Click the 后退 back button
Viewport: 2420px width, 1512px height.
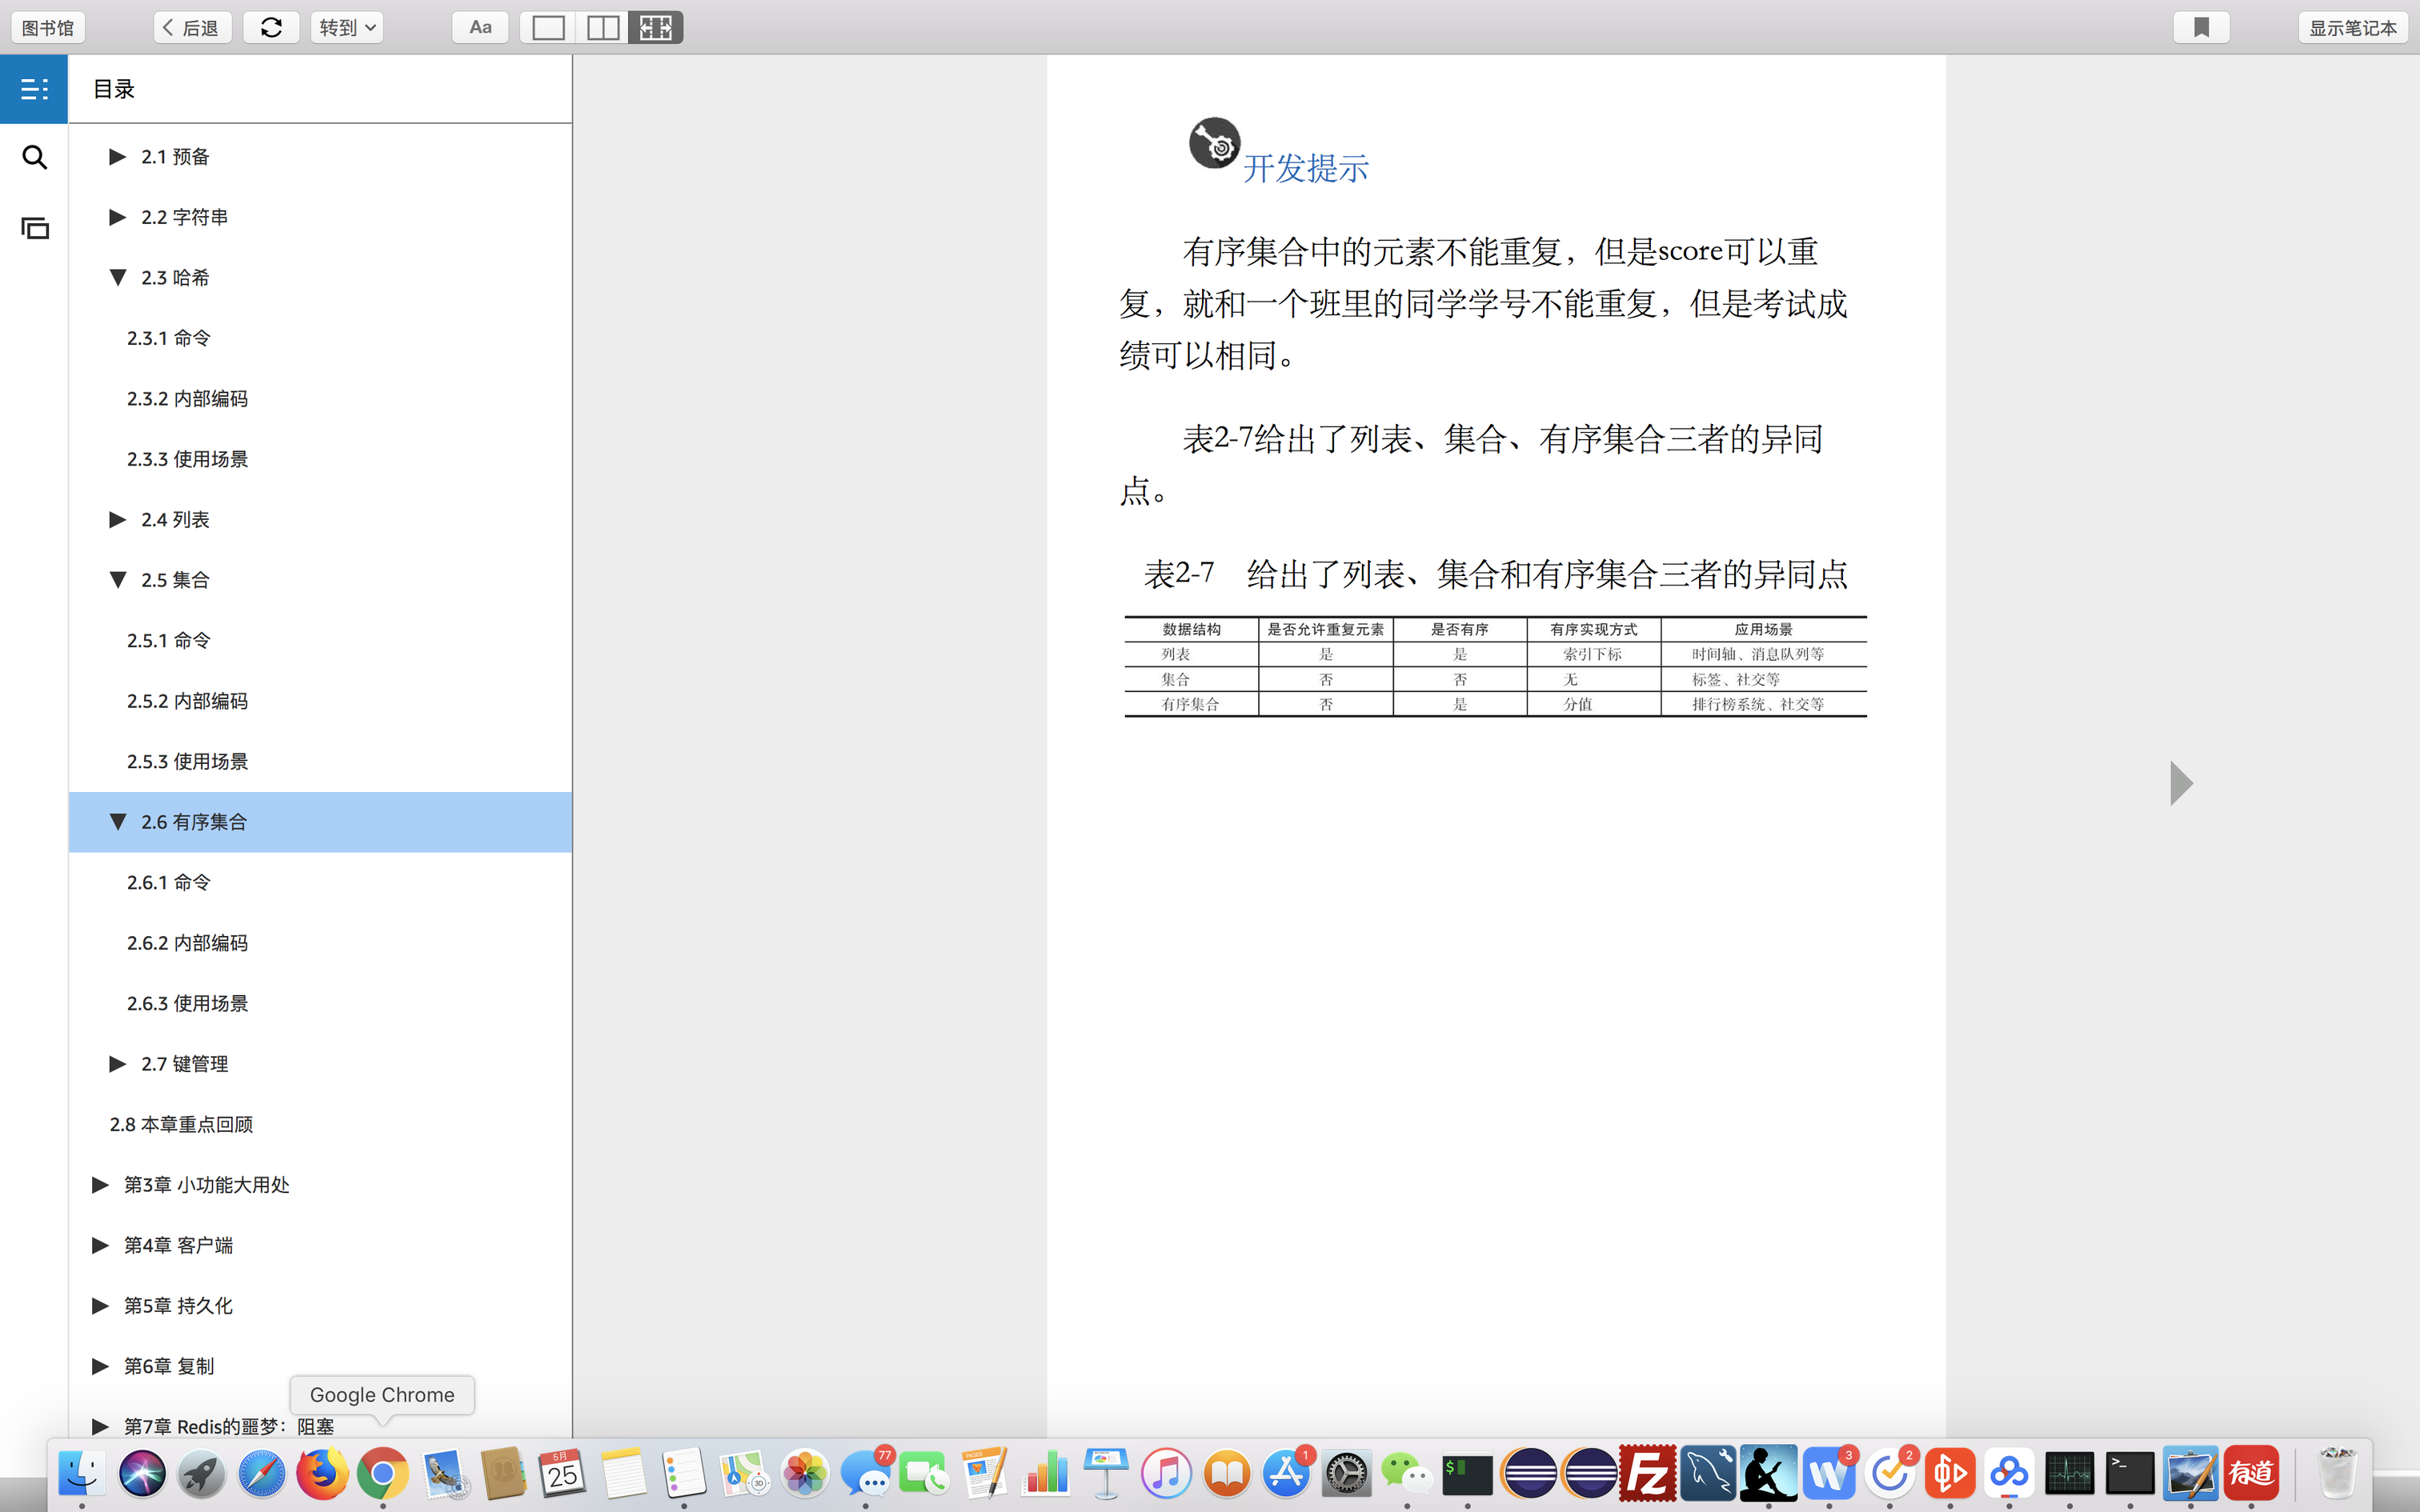(x=192, y=27)
